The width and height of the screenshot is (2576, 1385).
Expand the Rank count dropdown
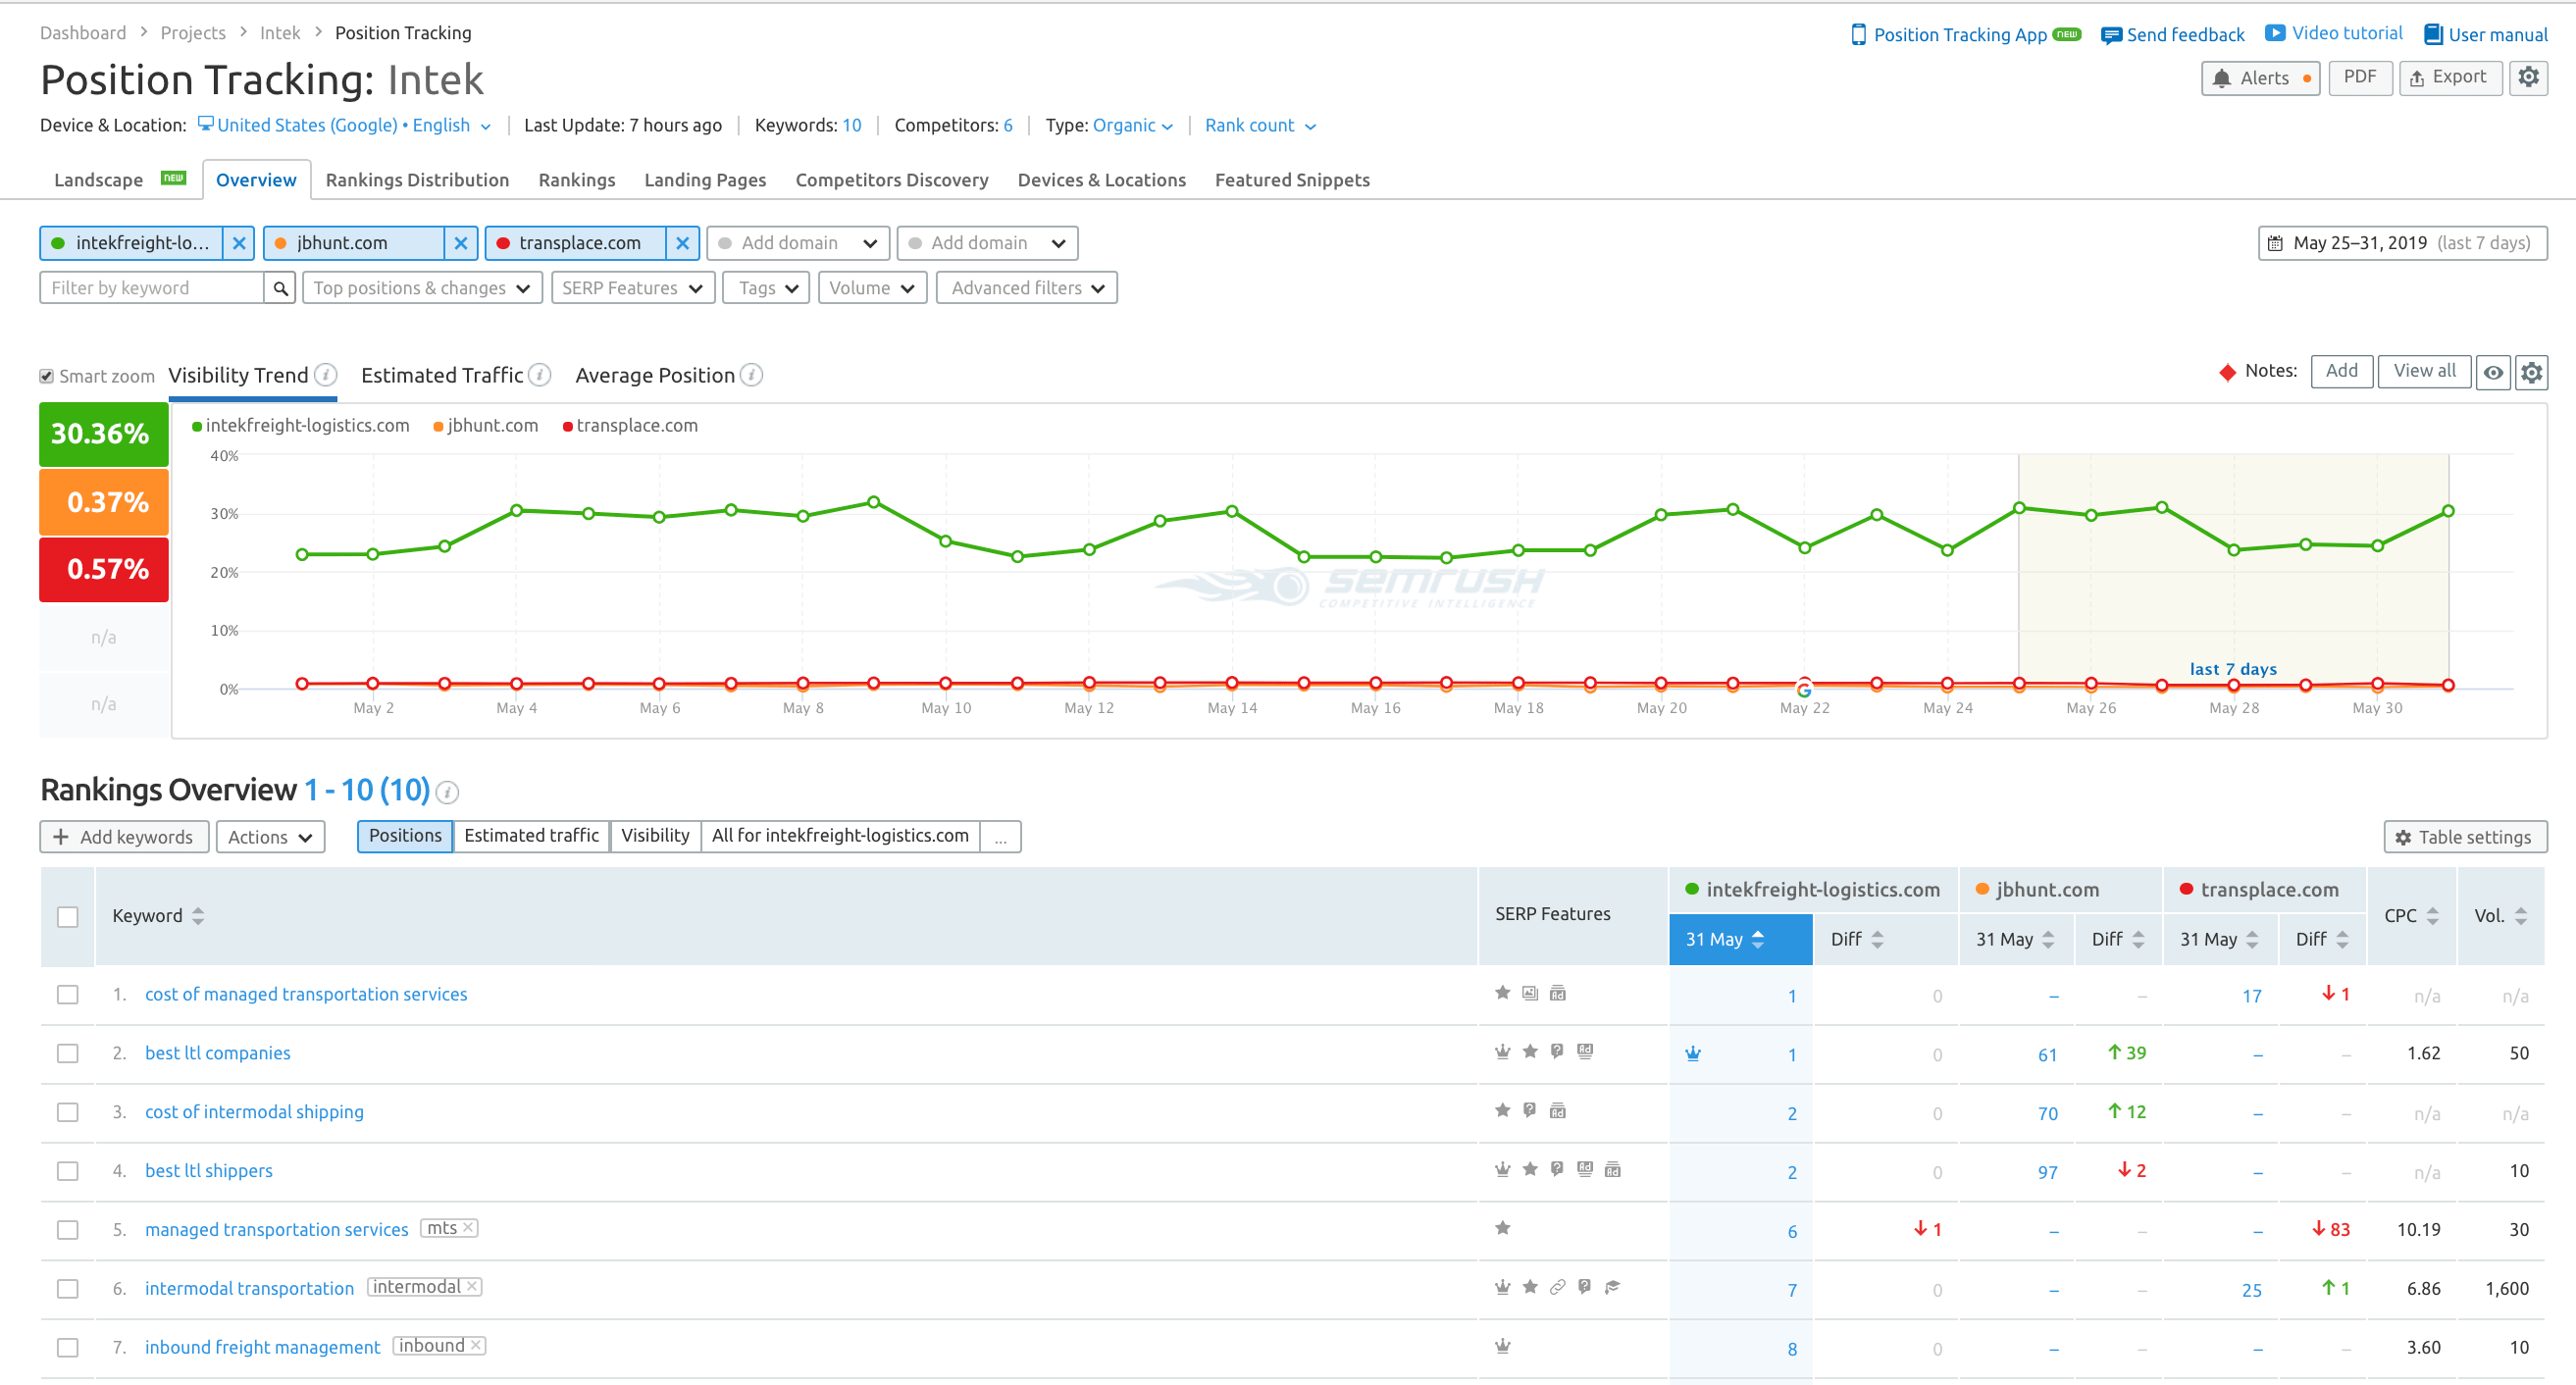tap(1259, 125)
